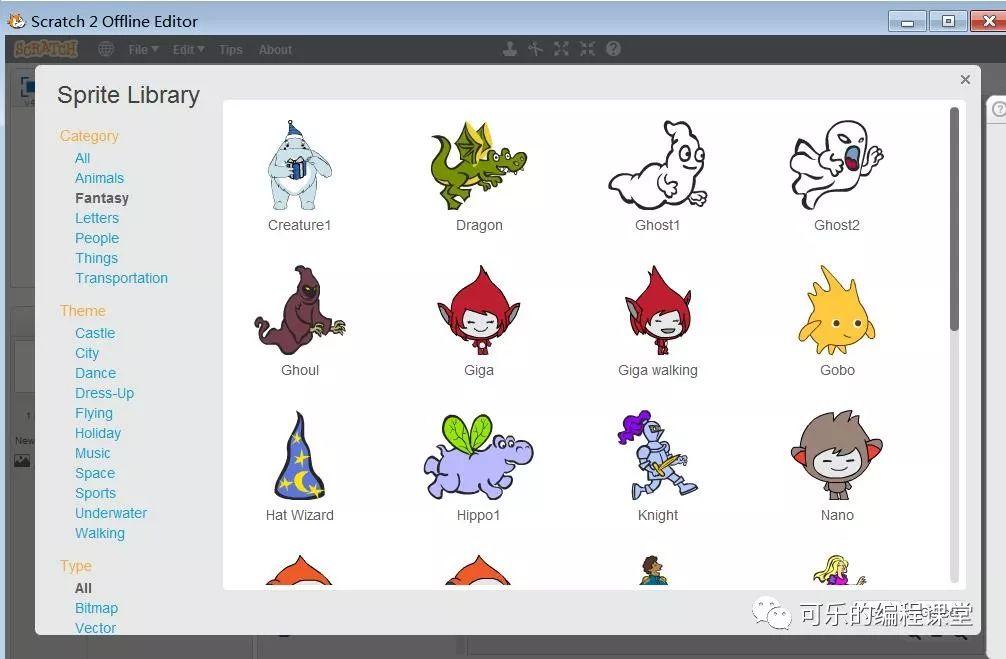
Task: Filter by Bitmap type
Action: click(x=96, y=608)
